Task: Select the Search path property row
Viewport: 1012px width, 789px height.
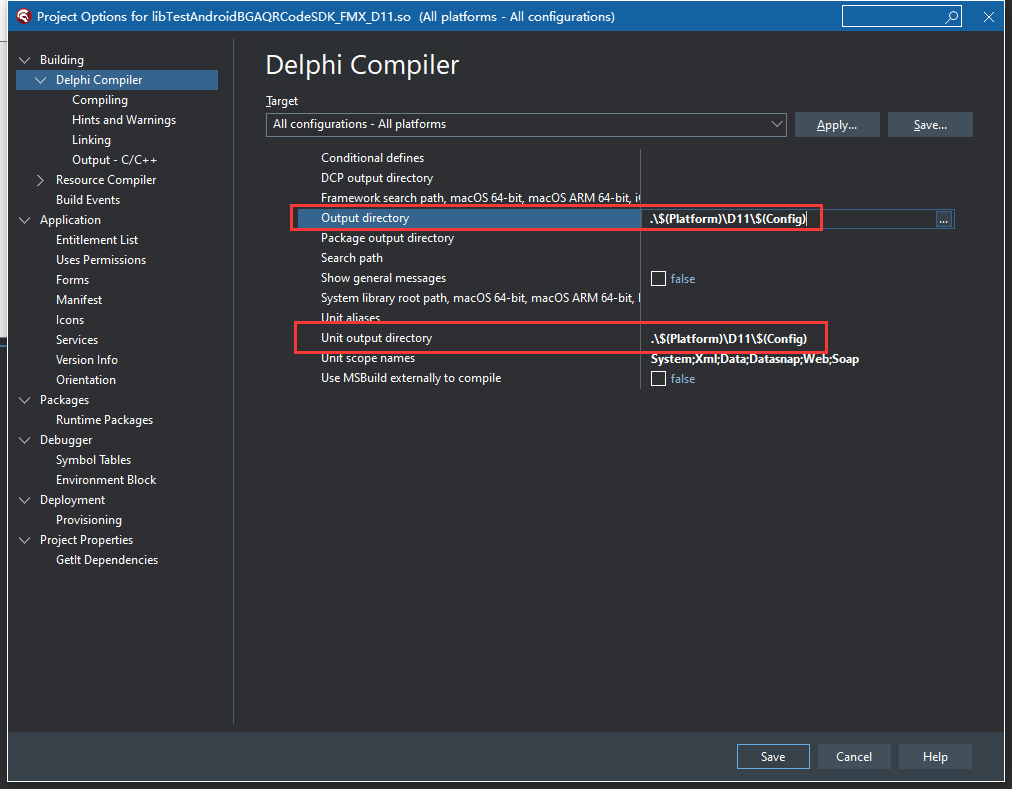Action: pyautogui.click(x=352, y=258)
